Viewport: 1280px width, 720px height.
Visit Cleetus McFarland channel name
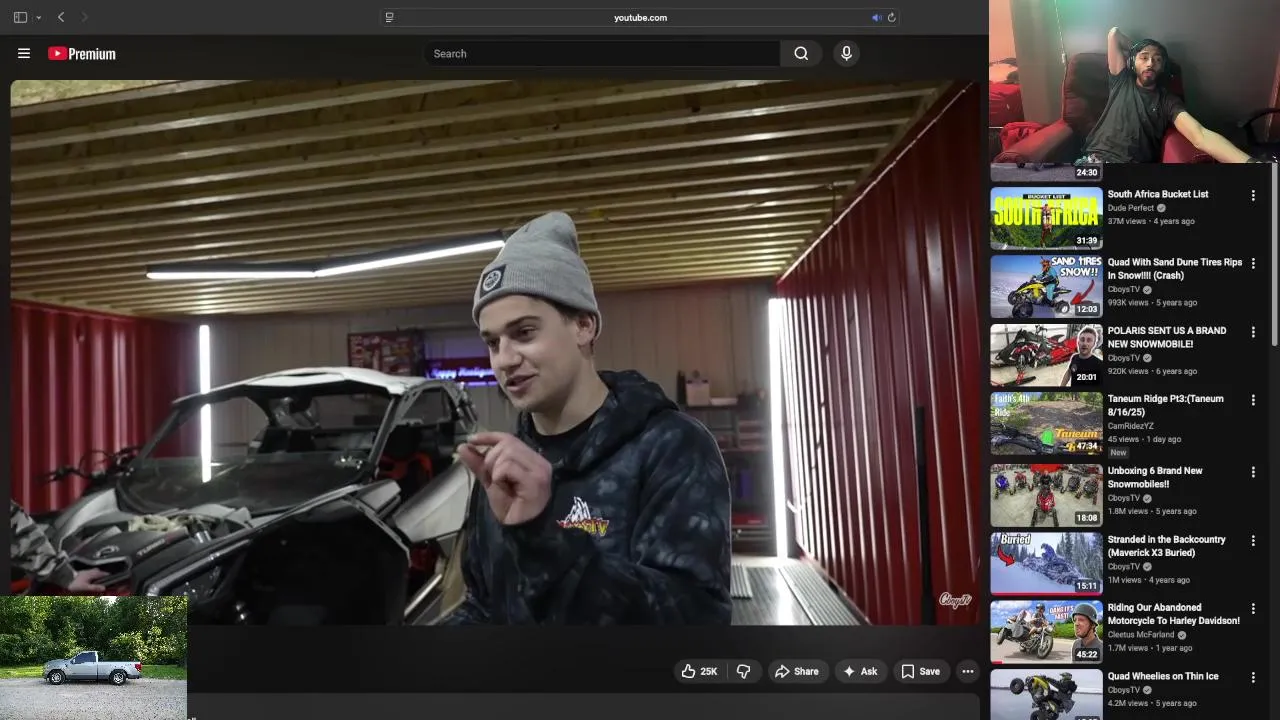tap(1141, 635)
